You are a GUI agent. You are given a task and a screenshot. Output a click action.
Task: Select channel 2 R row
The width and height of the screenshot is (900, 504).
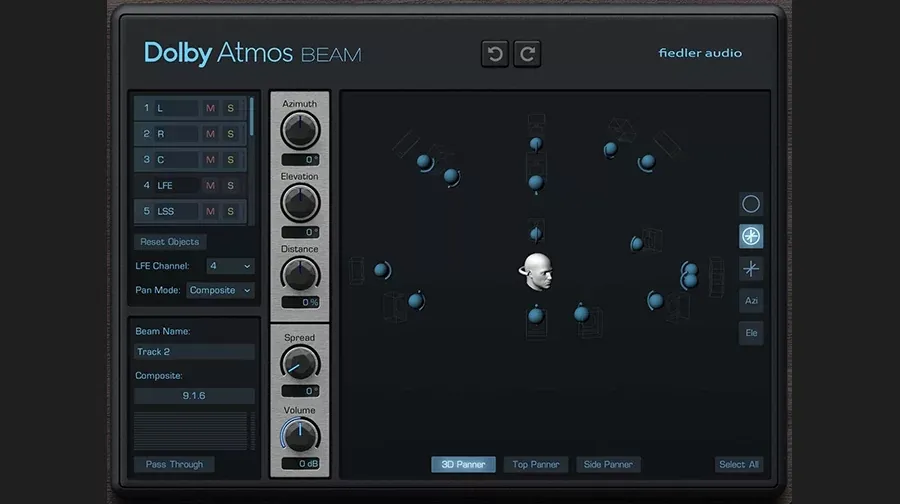(x=190, y=134)
